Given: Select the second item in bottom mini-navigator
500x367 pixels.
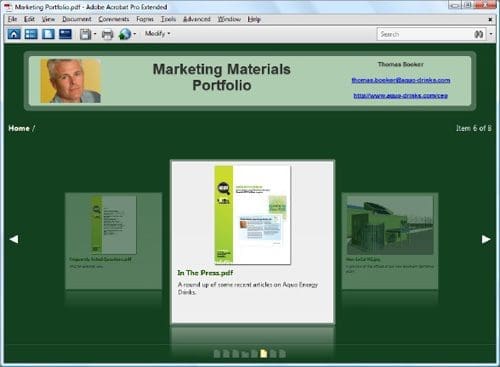Looking at the screenshot, I should (x=226, y=354).
